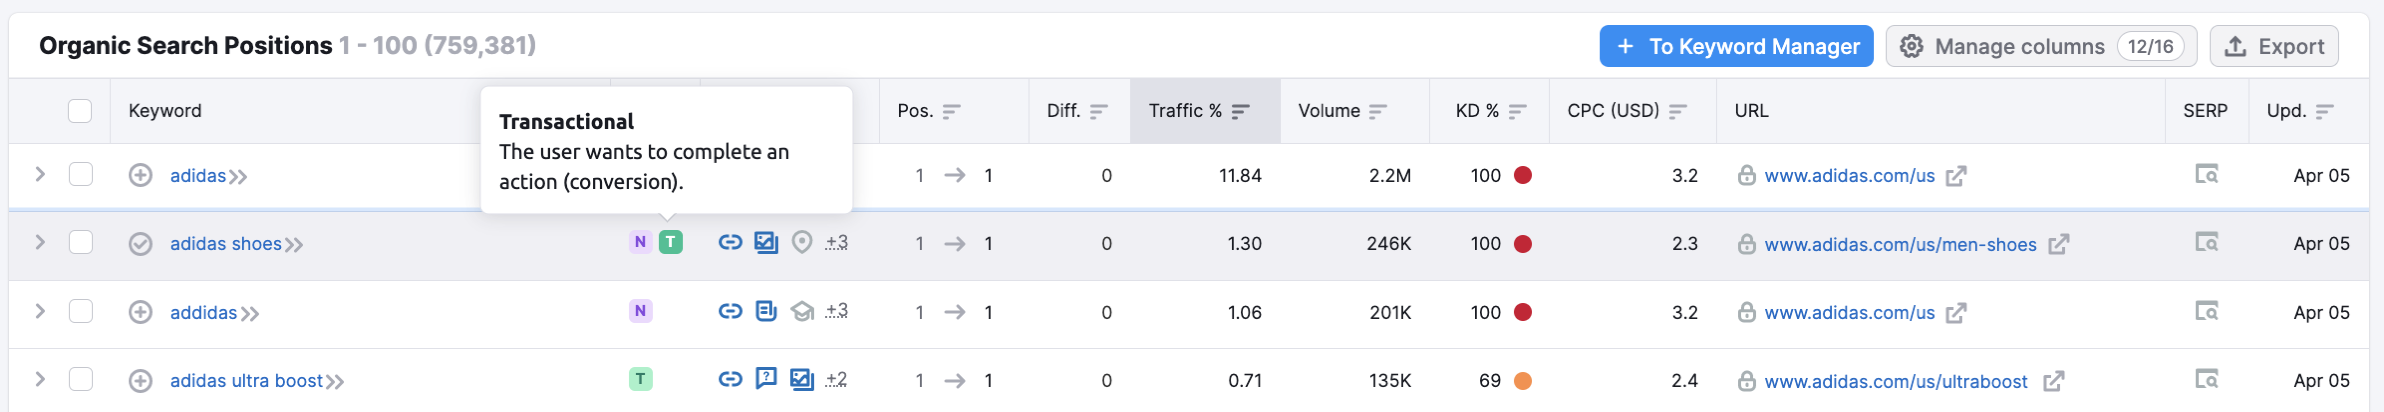Click image pack SERP feature for adidas shoes
2384x412 pixels.
click(766, 242)
